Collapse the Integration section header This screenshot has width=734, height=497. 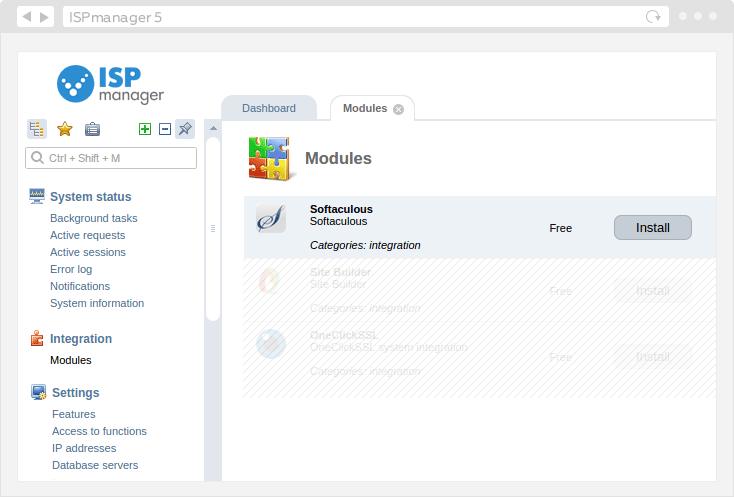tap(81, 339)
